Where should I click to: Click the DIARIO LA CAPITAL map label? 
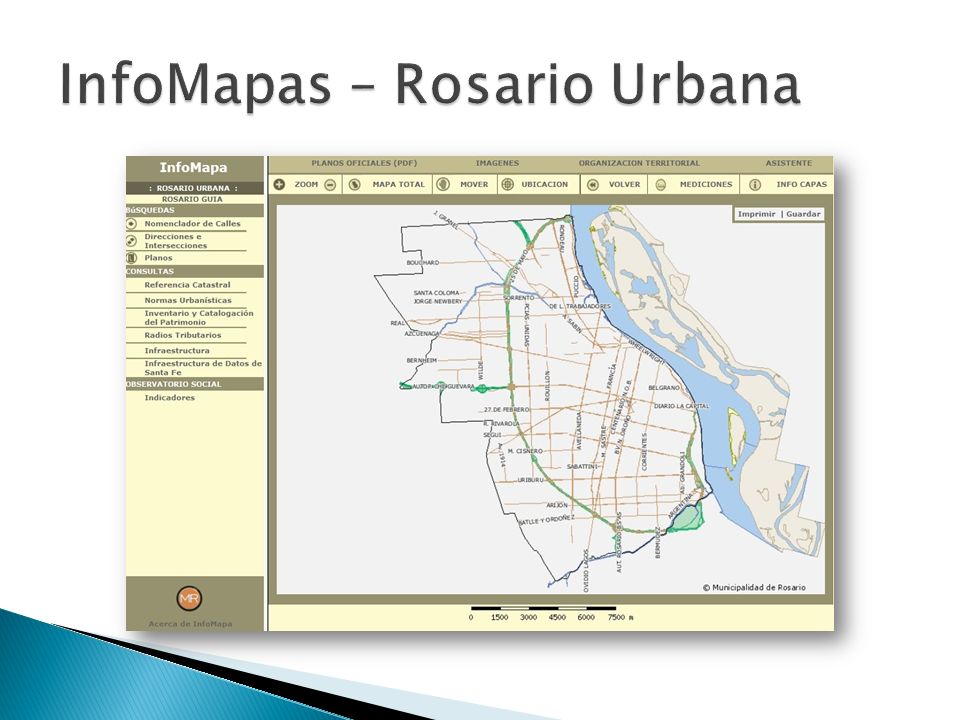681,407
